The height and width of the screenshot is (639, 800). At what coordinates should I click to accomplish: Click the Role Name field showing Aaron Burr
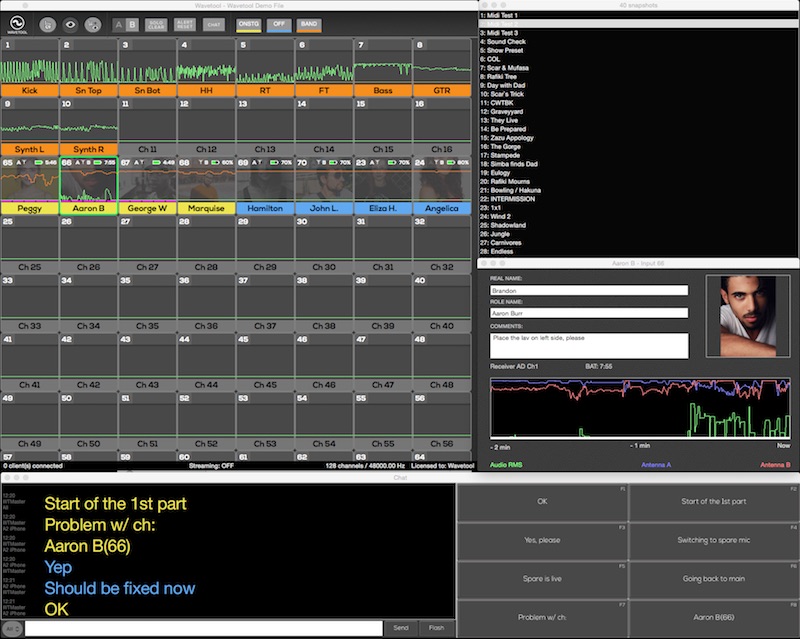pyautogui.click(x=589, y=313)
